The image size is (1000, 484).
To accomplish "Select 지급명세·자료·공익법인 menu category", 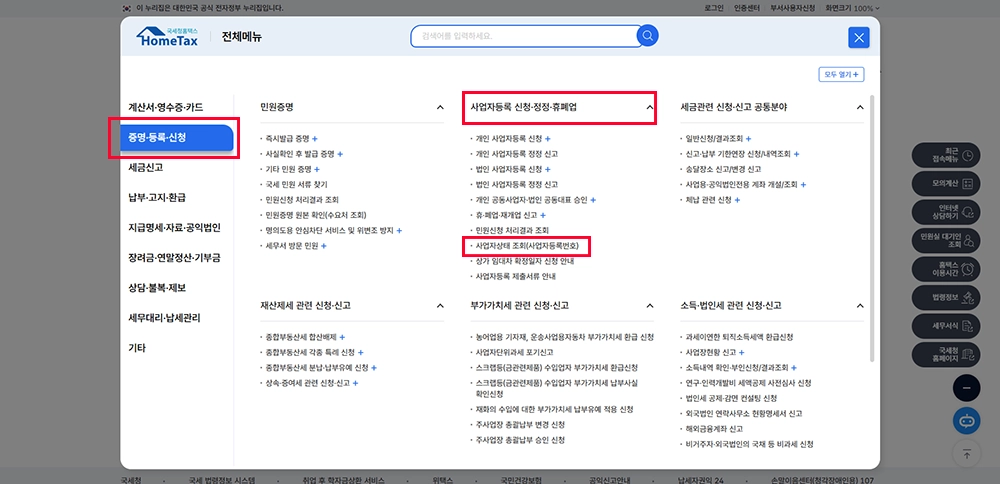I will tap(174, 228).
